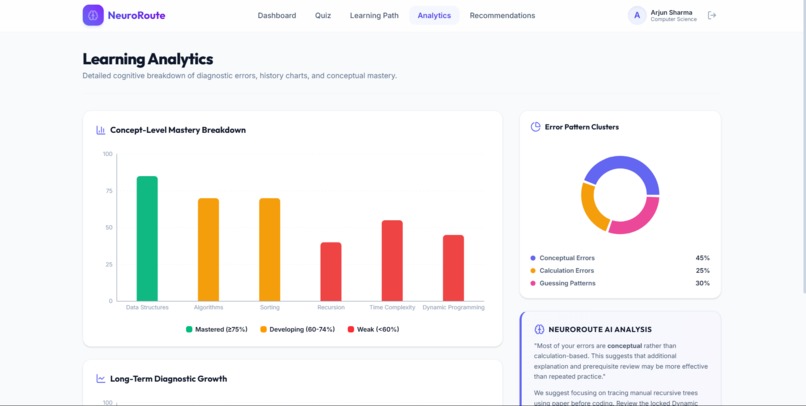
Task: Click the Arjun Sharma avatar circle
Action: coord(637,15)
